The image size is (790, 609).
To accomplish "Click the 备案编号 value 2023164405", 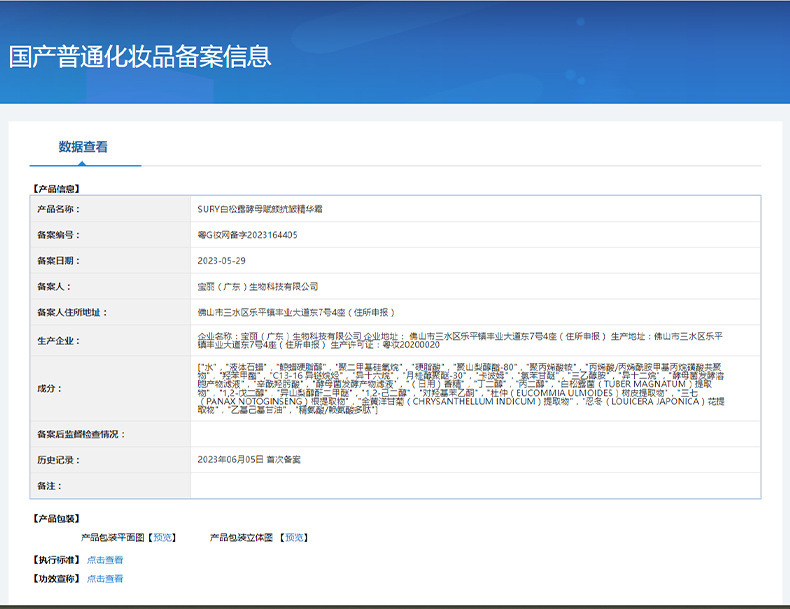I will click(247, 235).
